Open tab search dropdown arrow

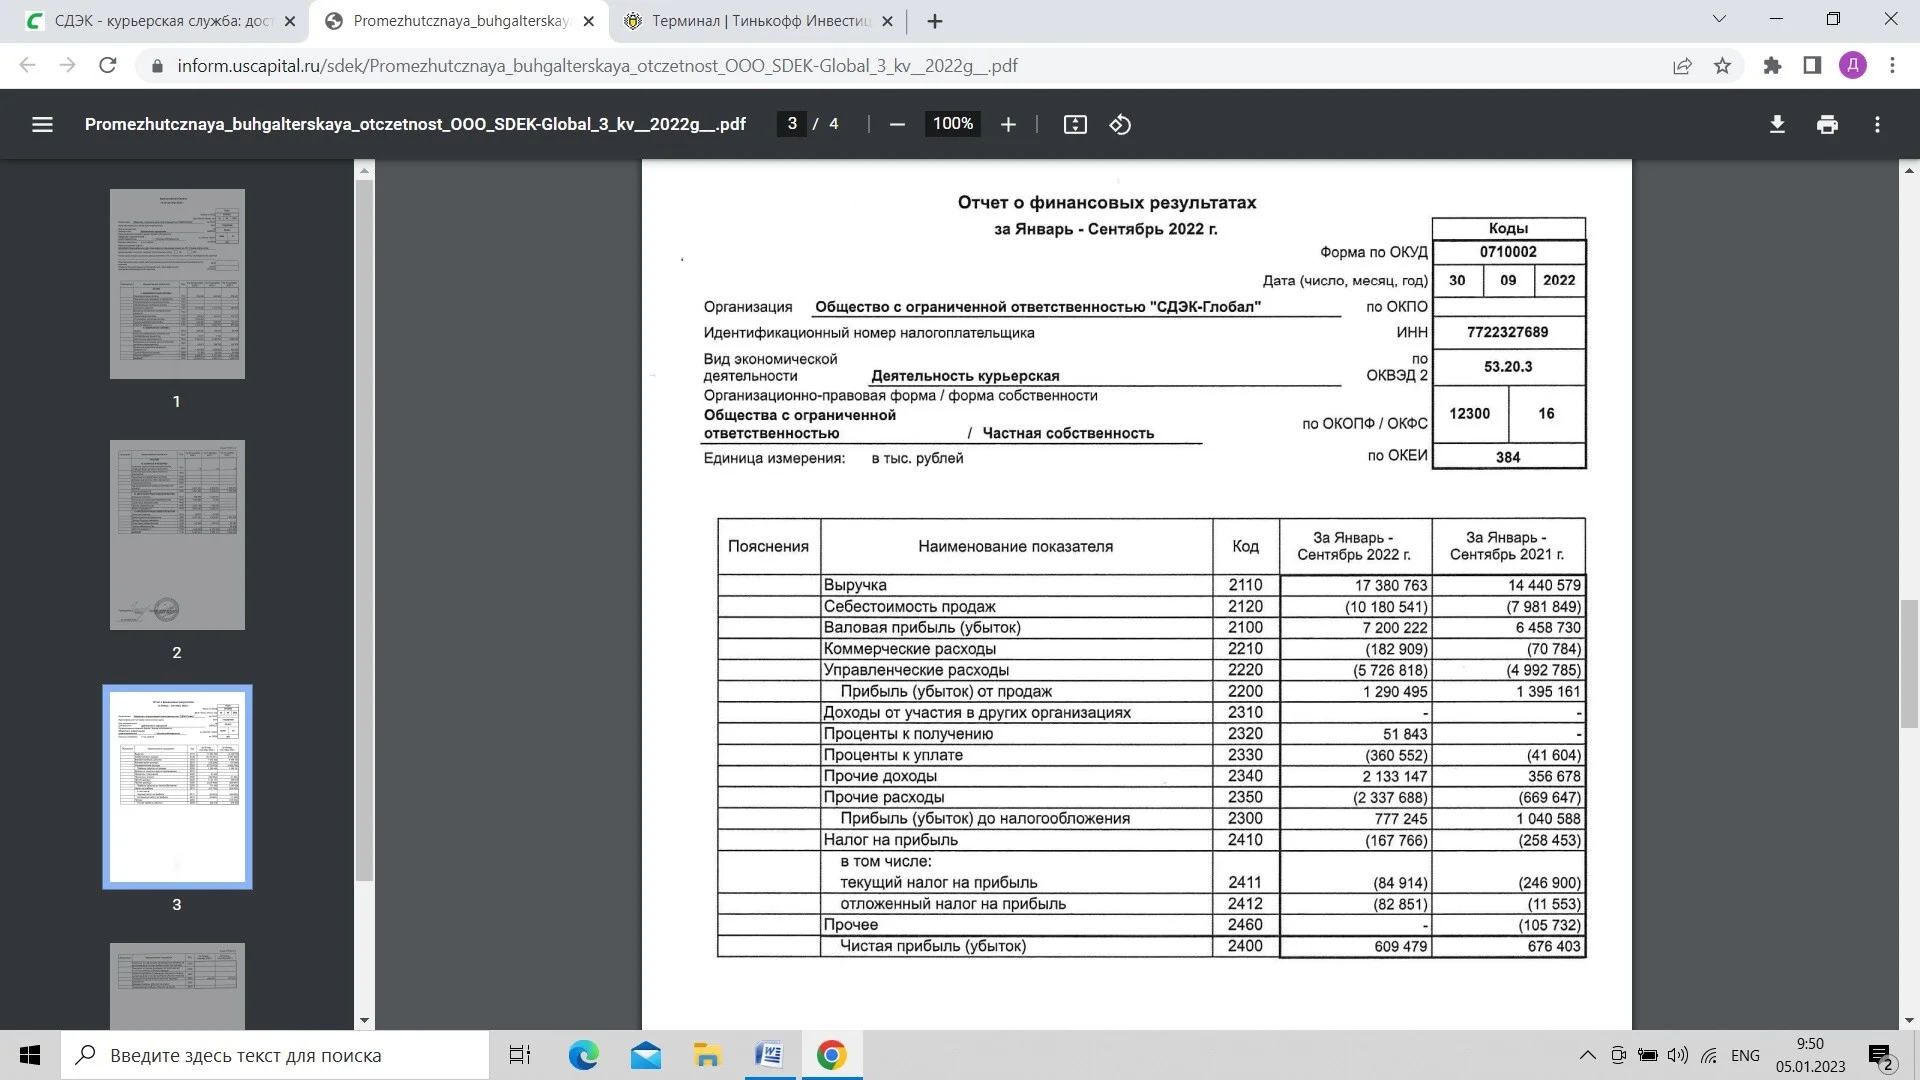coord(1719,19)
